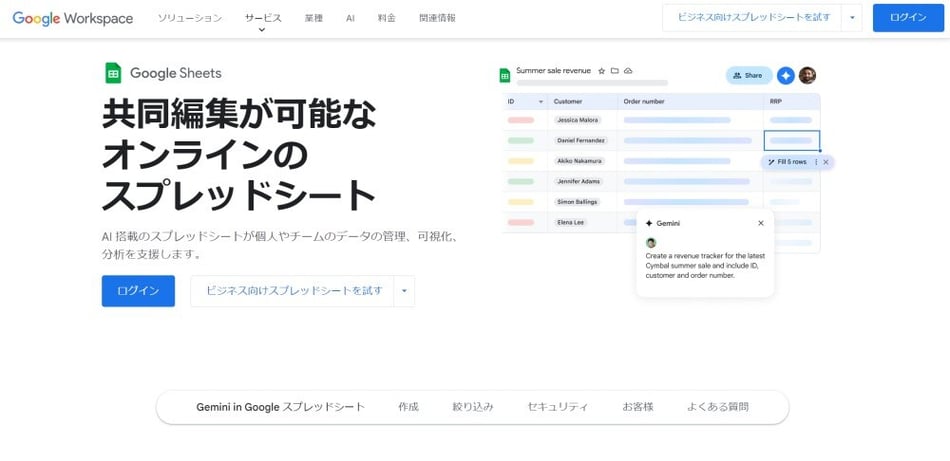Click the Akiko Nakamura customer chip
The width and height of the screenshot is (950, 461).
tap(579, 161)
